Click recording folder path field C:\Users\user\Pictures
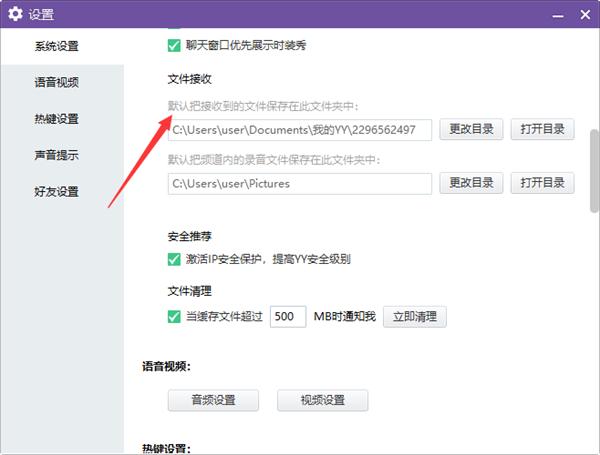Screen dimensions: 600x455 tap(300, 184)
